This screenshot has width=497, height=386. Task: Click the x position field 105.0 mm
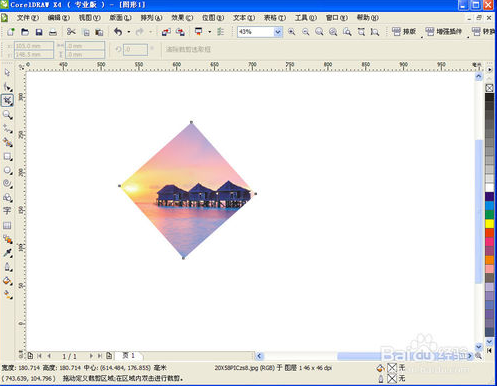(34, 46)
